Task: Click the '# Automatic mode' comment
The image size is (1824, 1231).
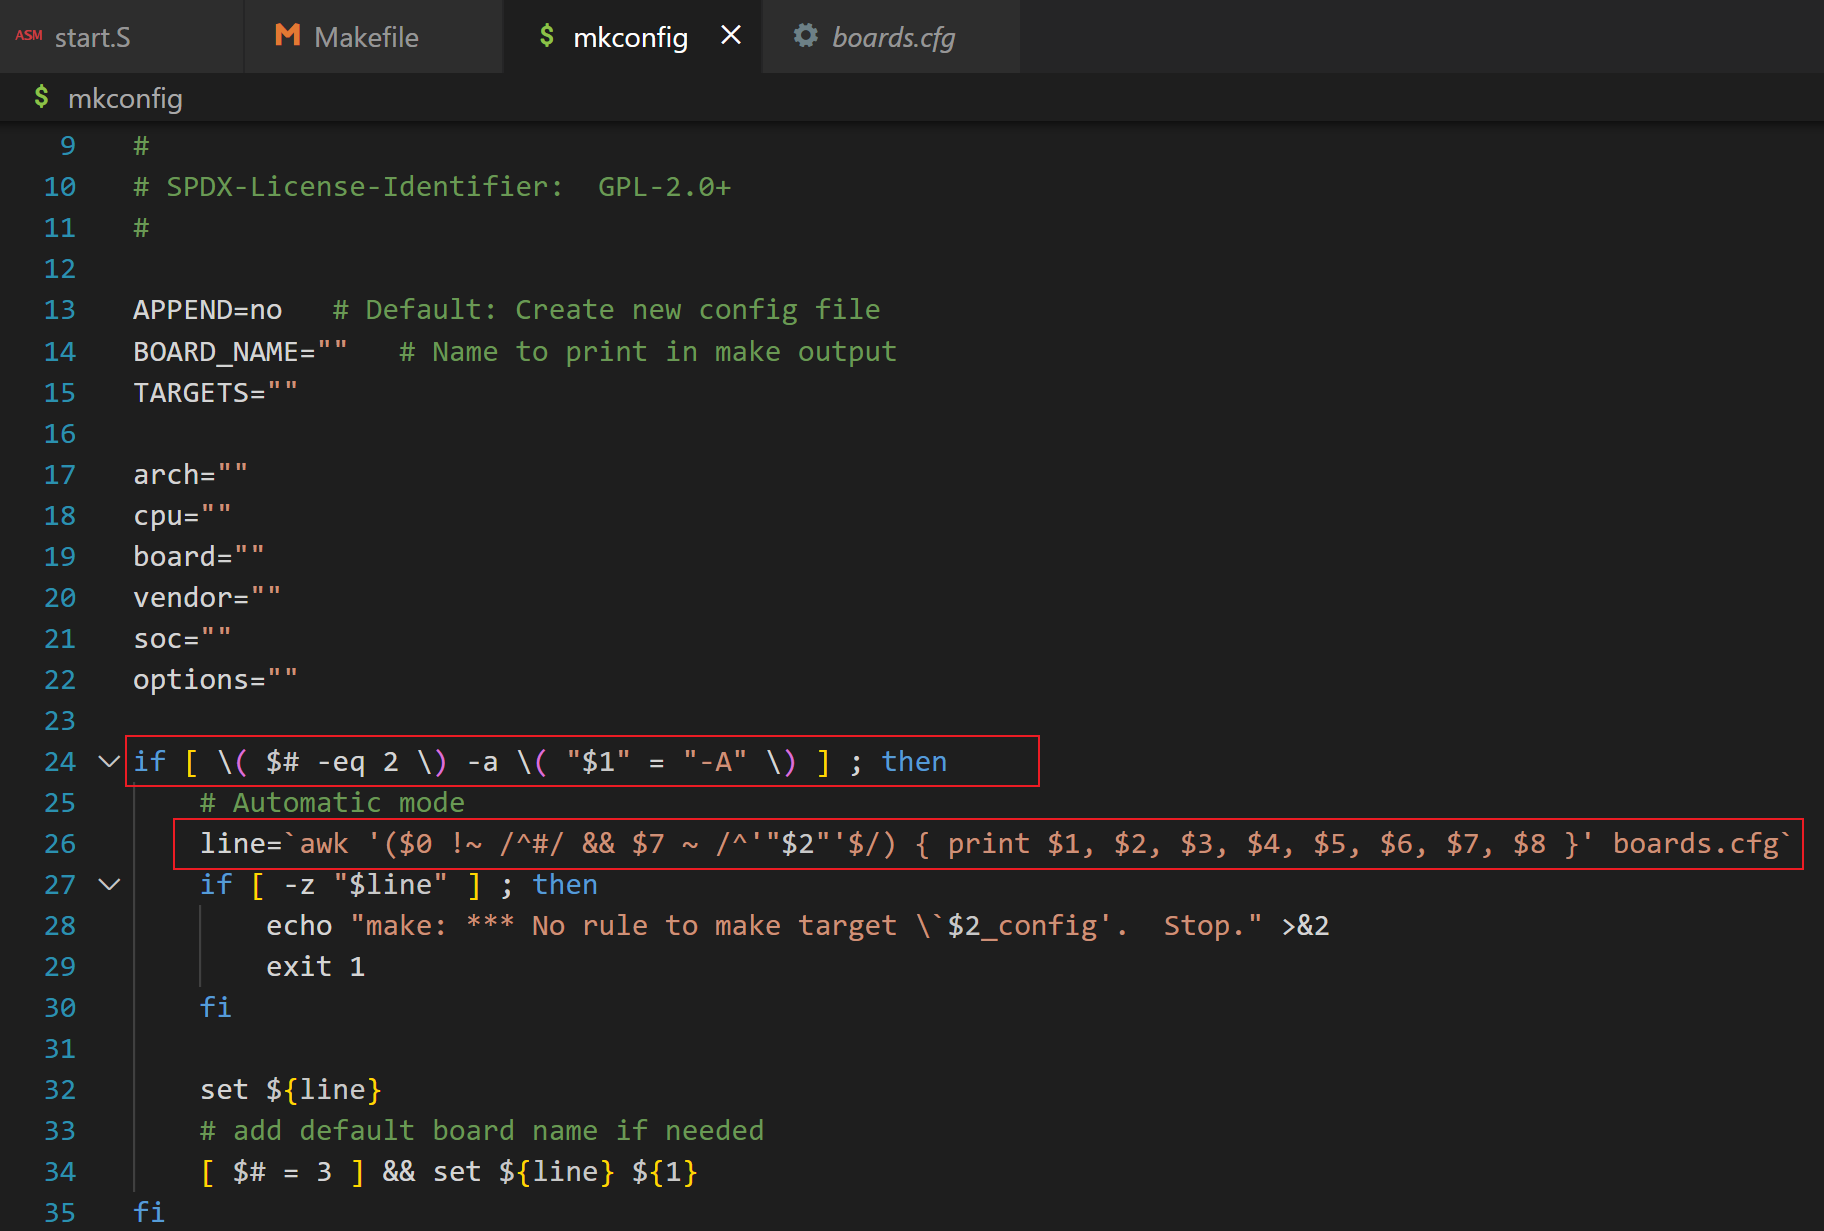Action: click(332, 803)
